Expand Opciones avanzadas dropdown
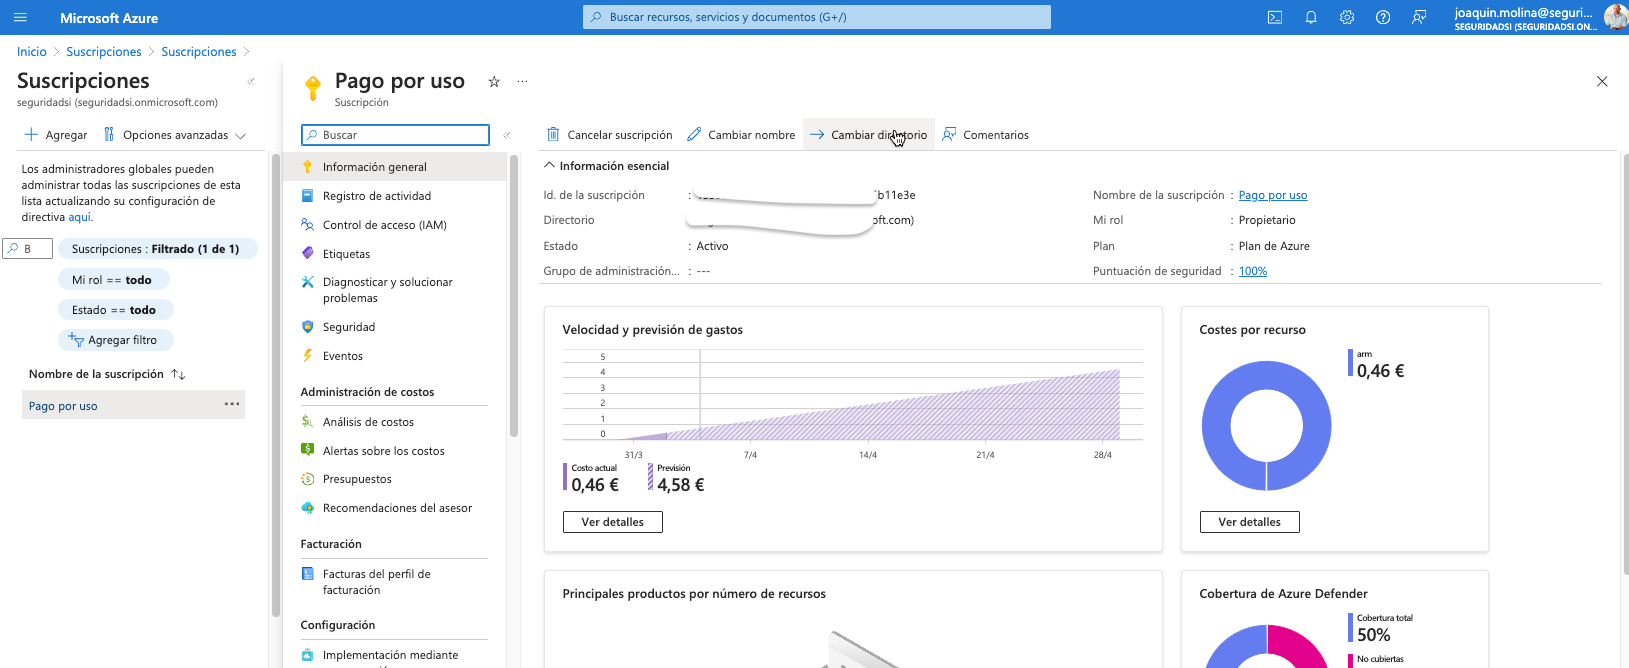The width and height of the screenshot is (1629, 668). [x=175, y=135]
